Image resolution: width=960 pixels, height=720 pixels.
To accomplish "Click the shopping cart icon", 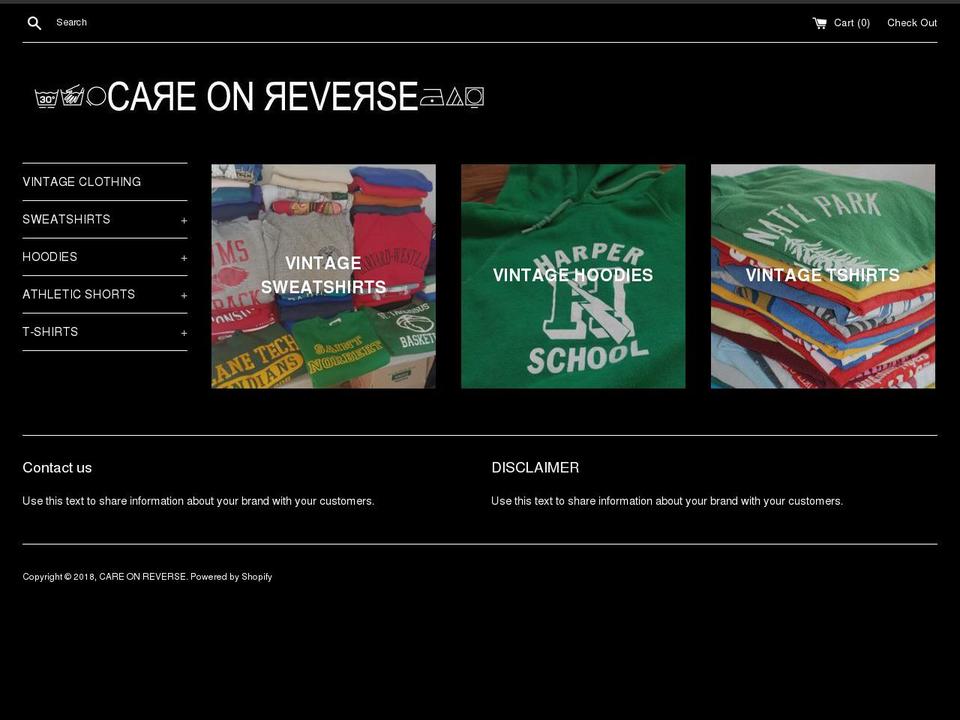I will click(x=819, y=23).
